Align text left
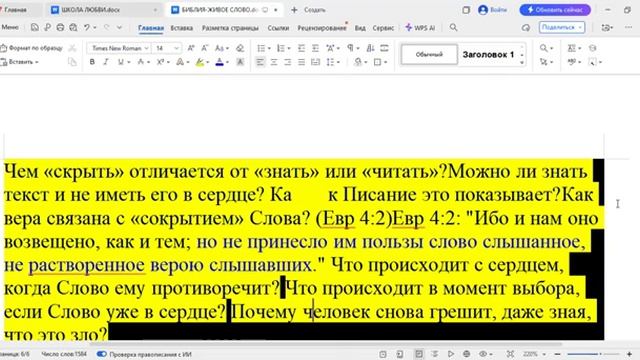 click(260, 62)
